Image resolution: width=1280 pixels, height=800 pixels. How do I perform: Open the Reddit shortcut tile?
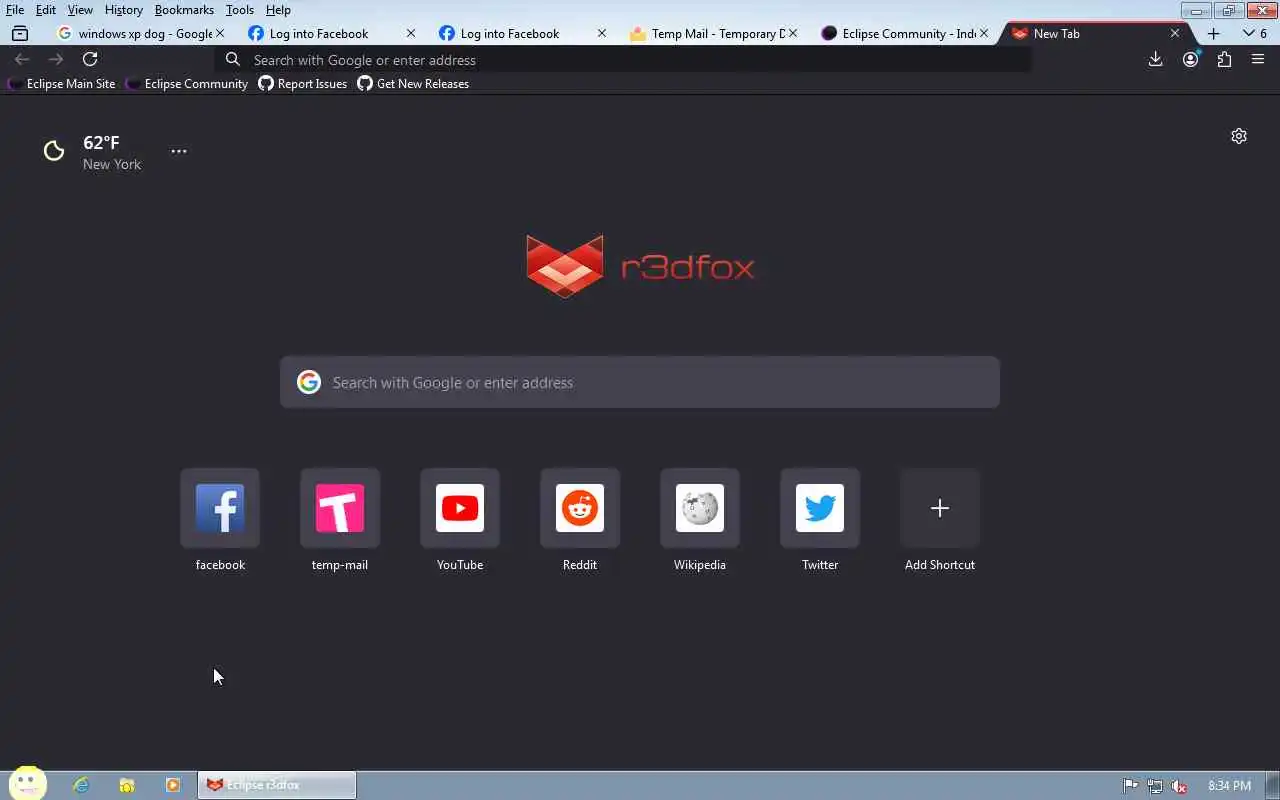click(580, 508)
